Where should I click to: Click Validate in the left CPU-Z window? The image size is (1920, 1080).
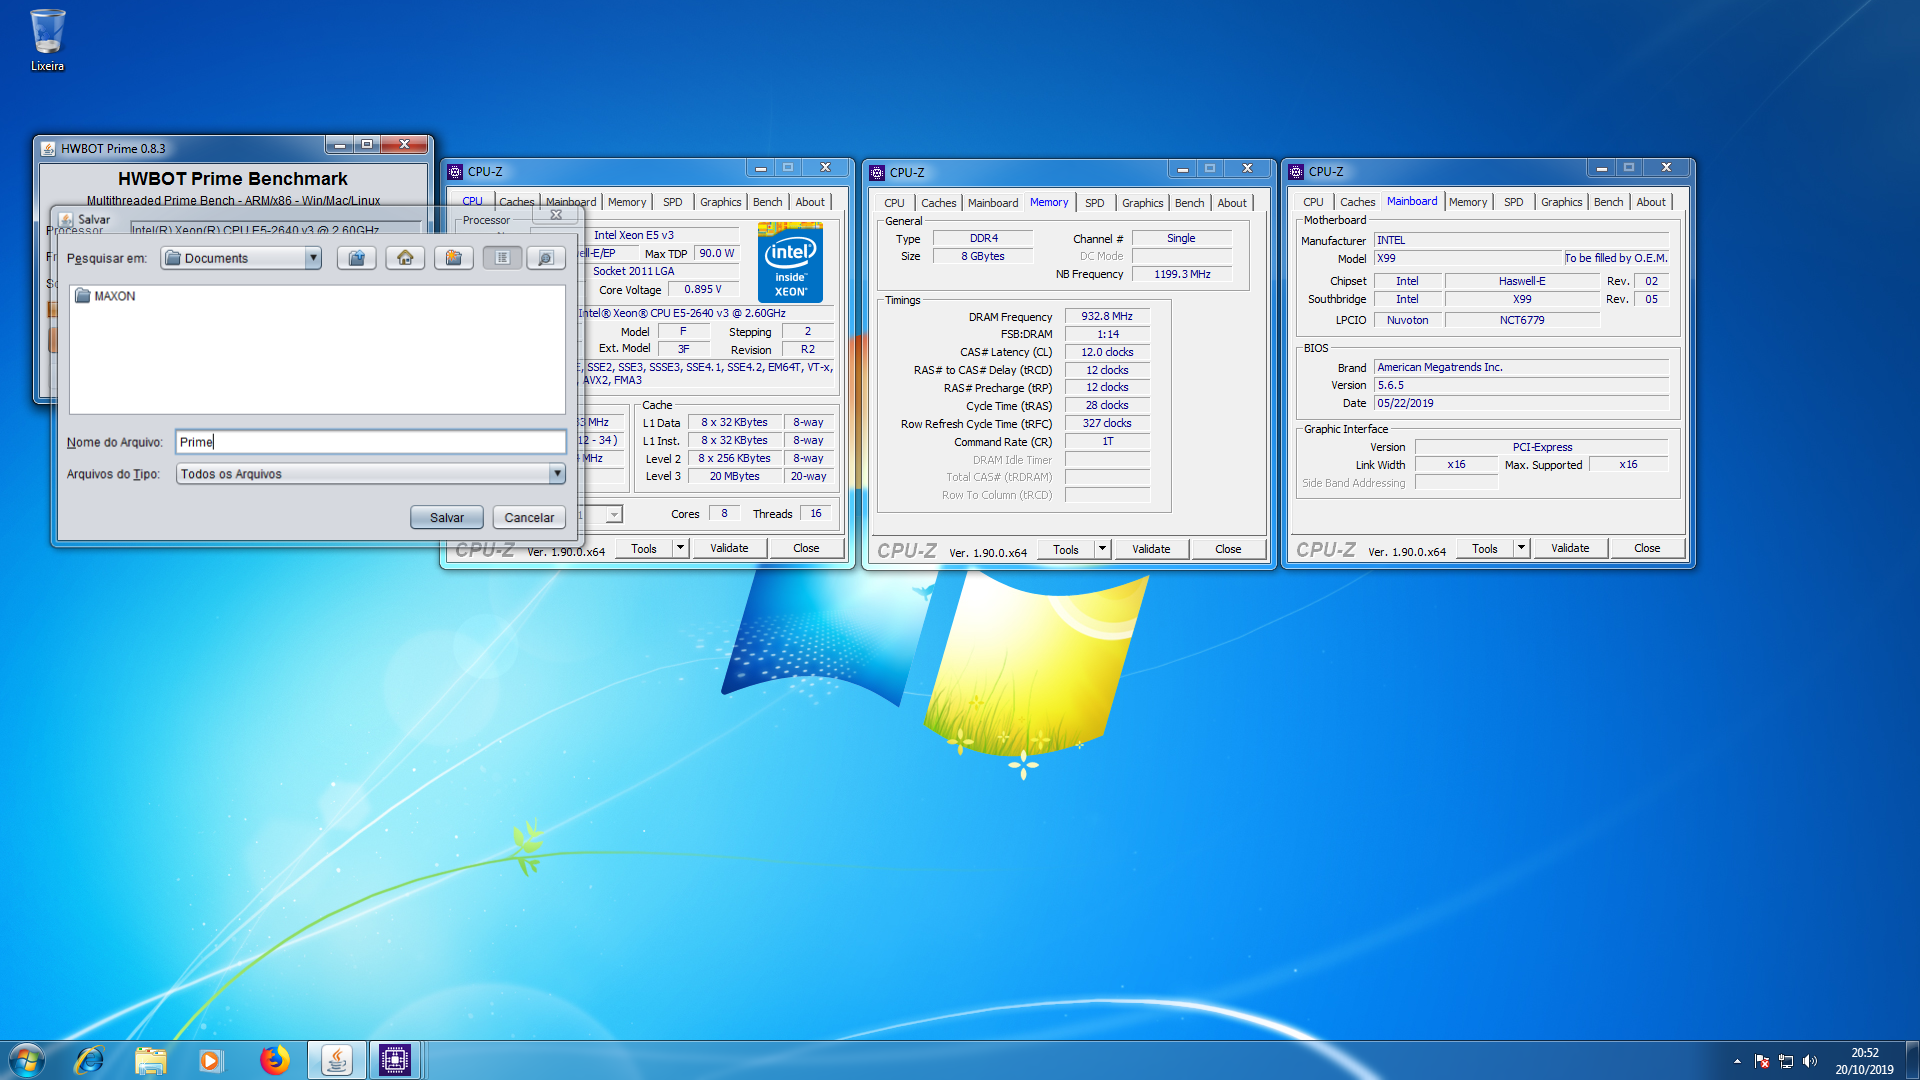click(x=729, y=548)
